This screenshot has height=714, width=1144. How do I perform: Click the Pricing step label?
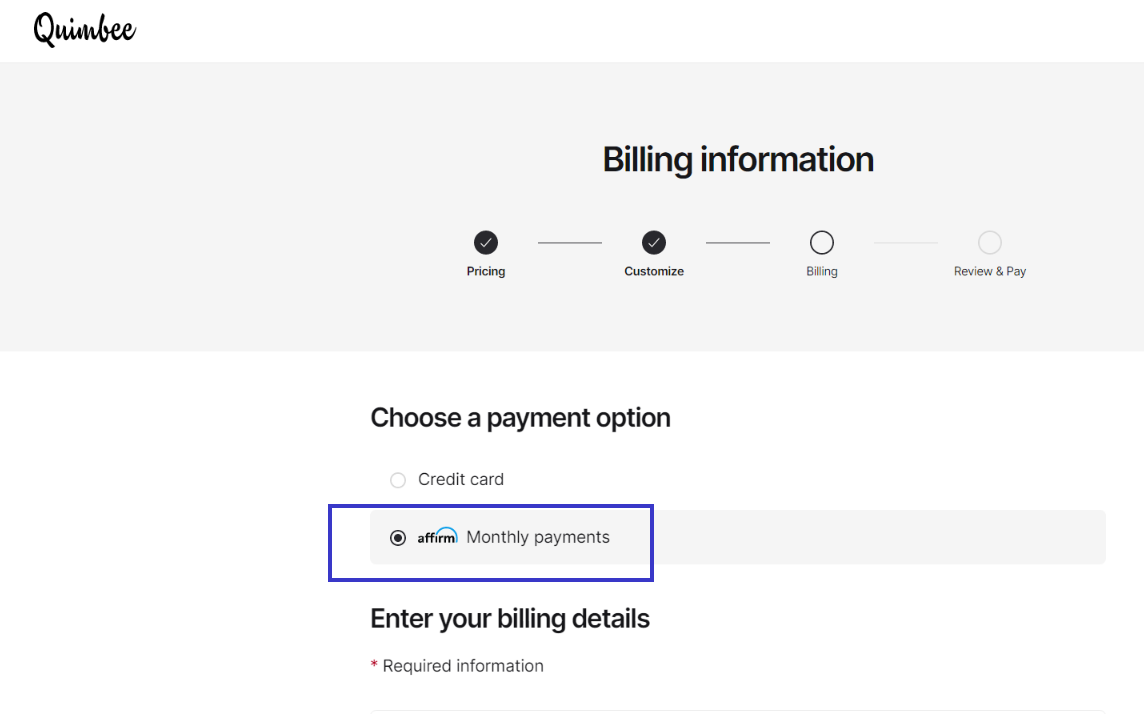pos(486,271)
